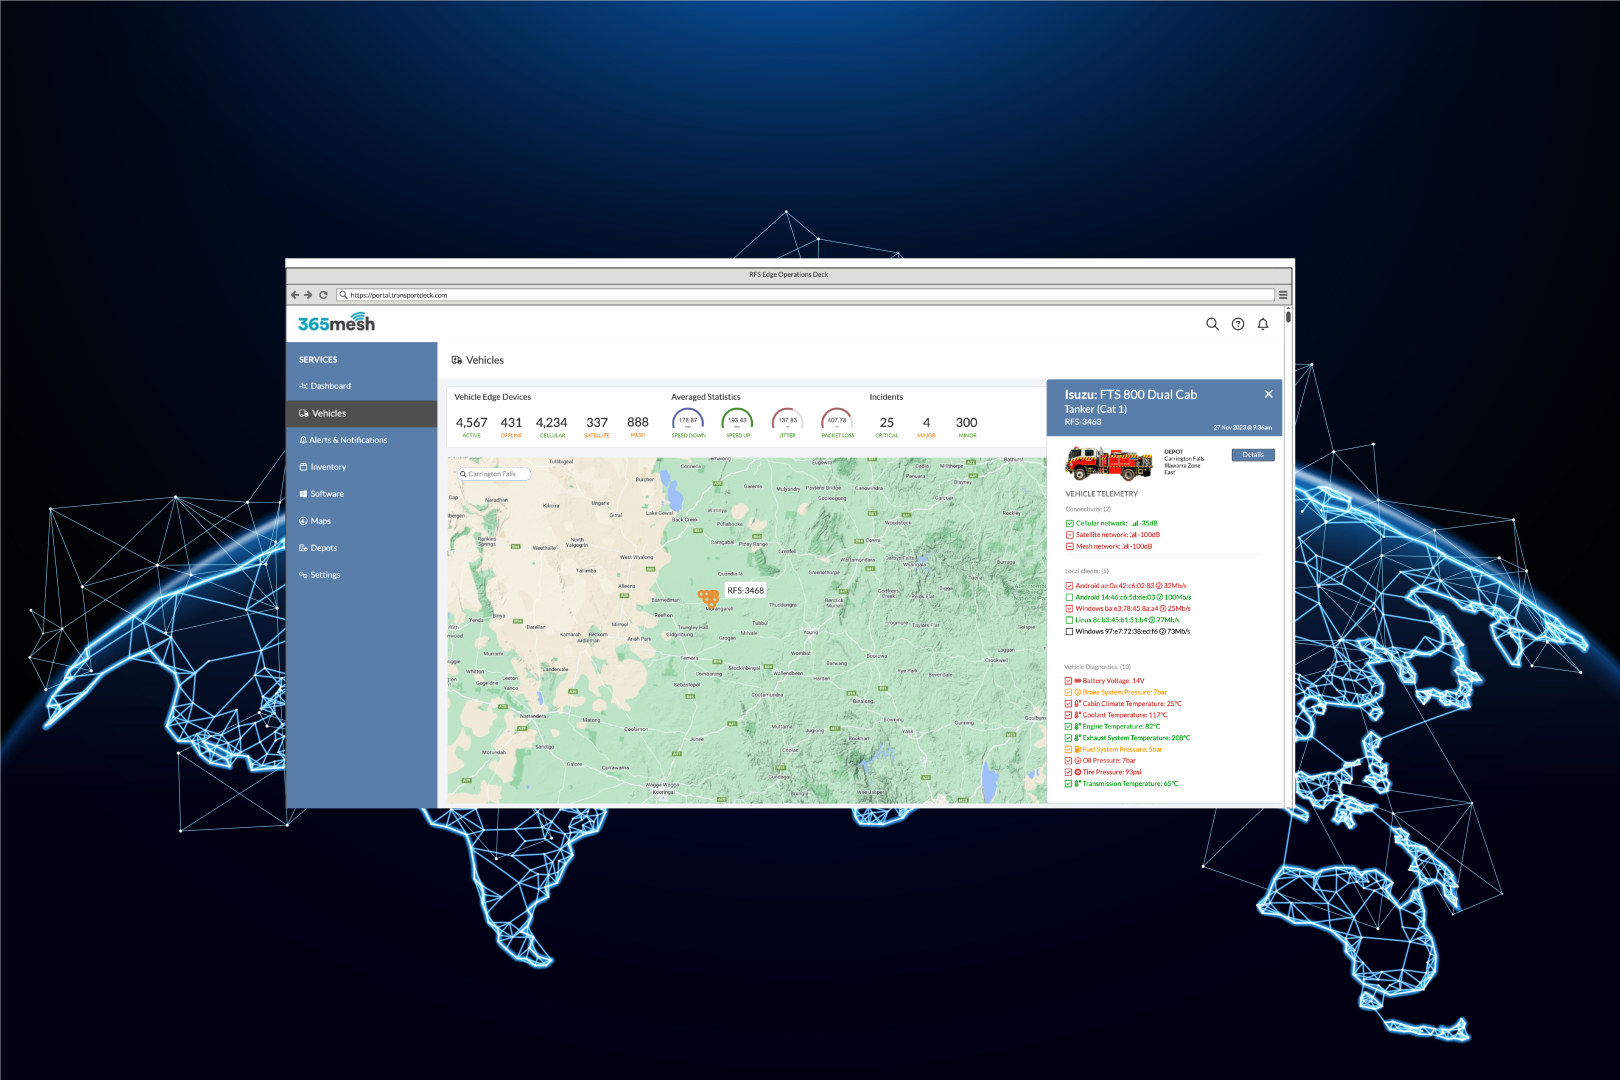Open the browser hamburger menu
Screen dimensions: 1620x1080
(1283, 295)
